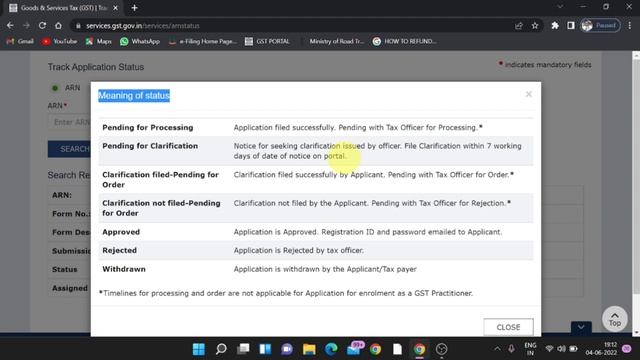Open the Paused profile button
The image size is (640, 360).
(600, 25)
